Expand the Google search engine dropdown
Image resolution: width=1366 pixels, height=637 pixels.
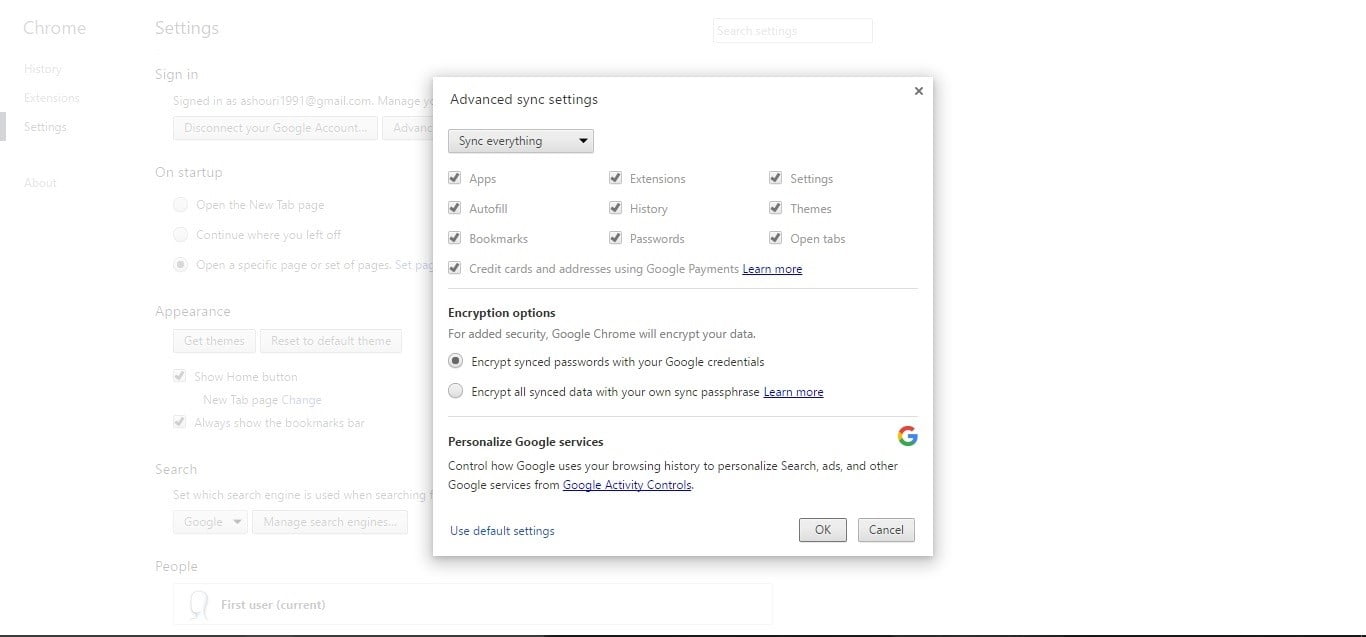coord(209,522)
